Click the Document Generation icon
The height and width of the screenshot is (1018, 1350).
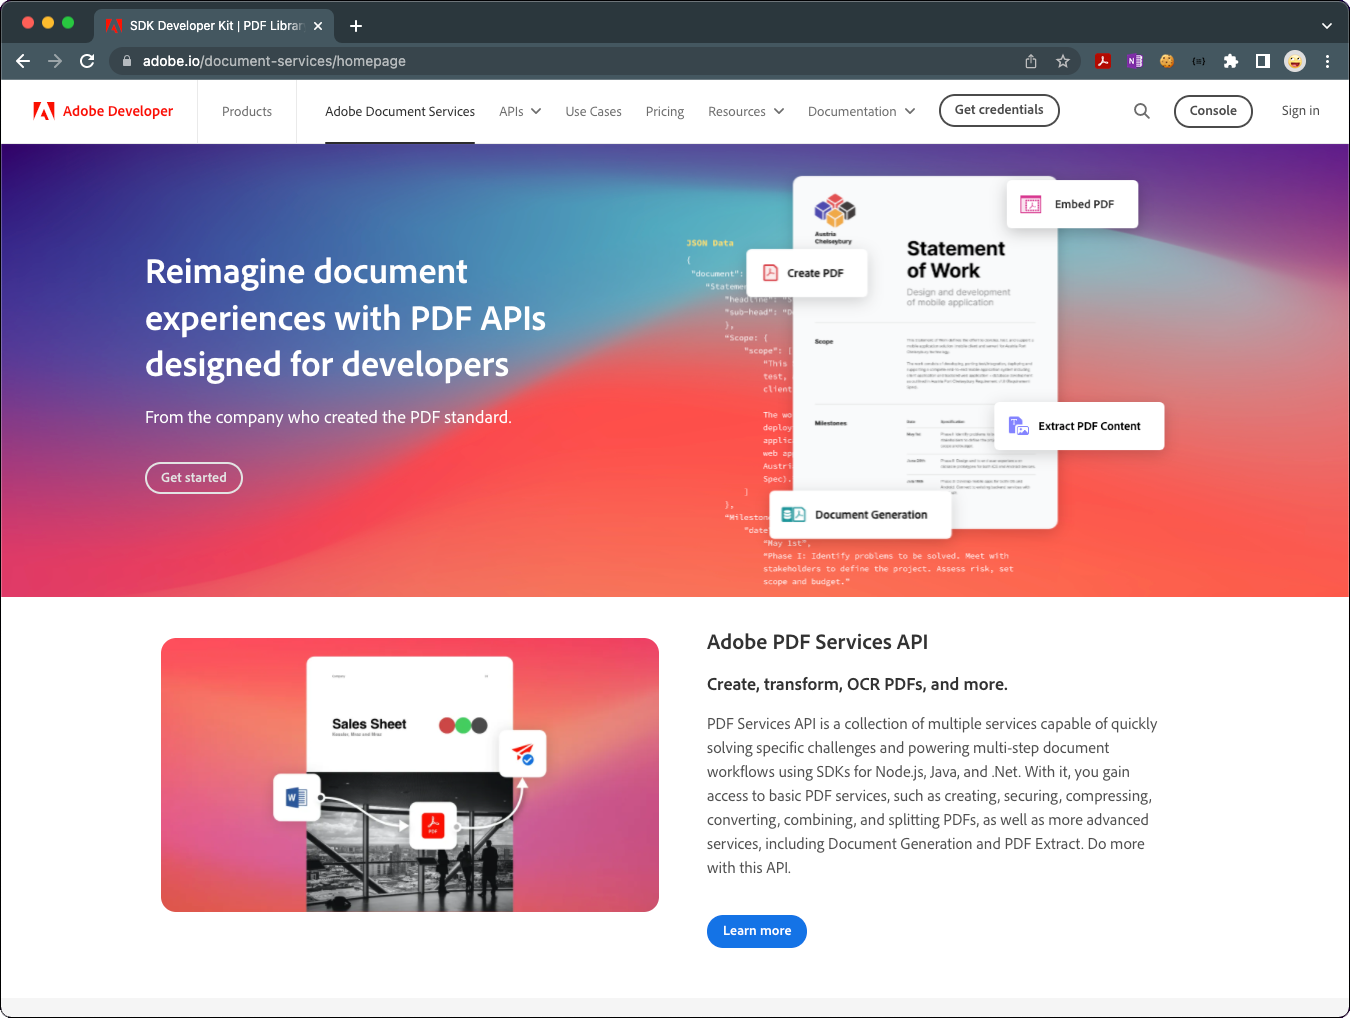[795, 514]
